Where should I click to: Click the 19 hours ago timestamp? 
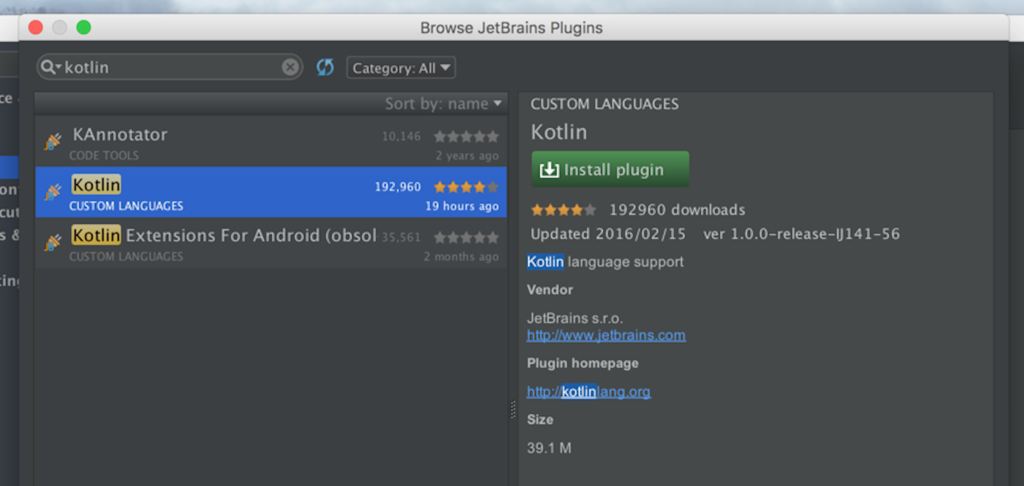[x=462, y=206]
